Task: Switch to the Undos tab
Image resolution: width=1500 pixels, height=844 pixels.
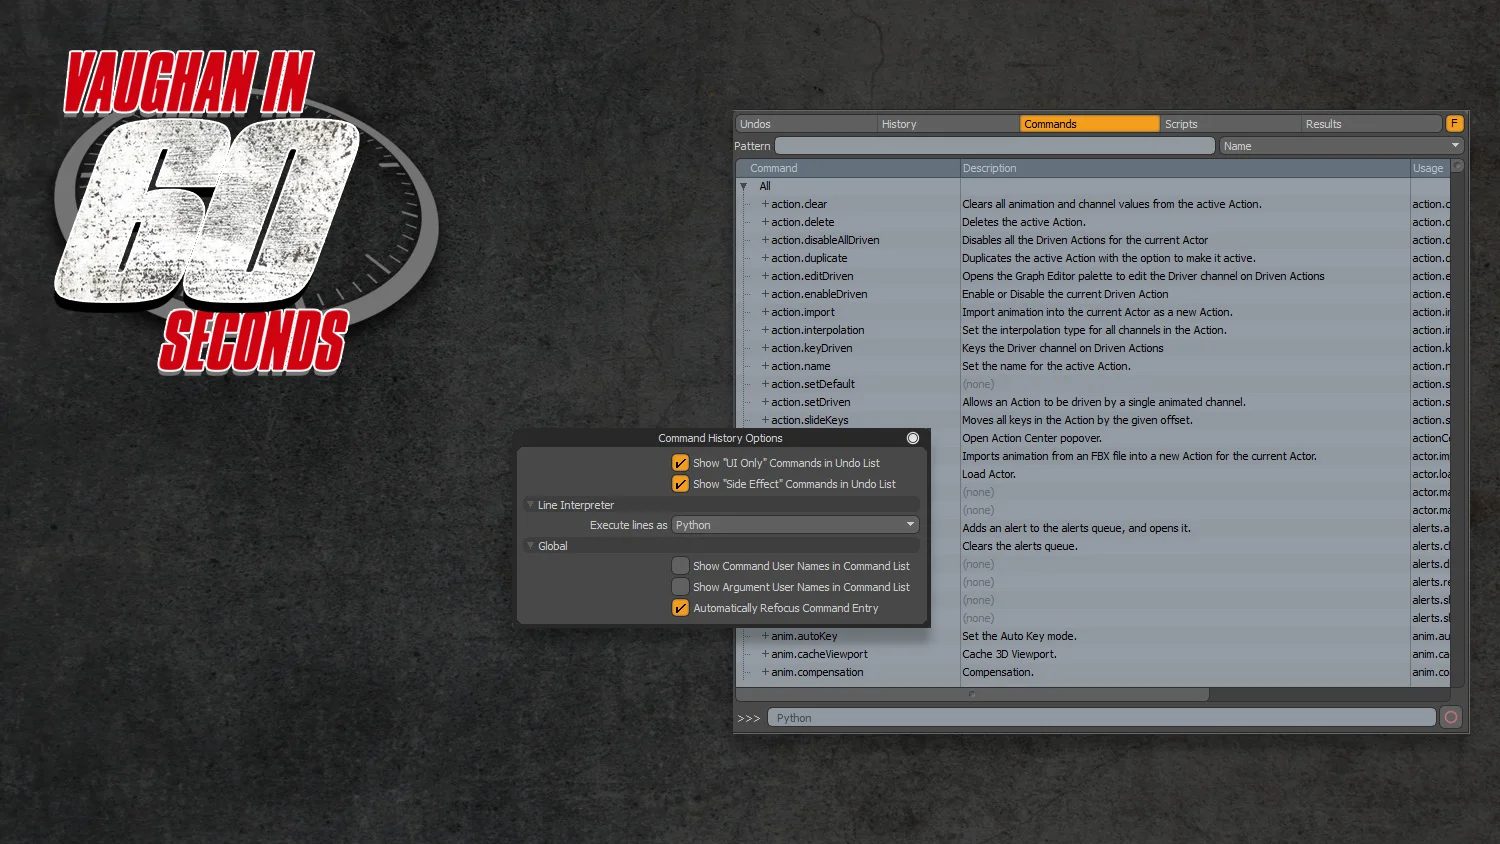Action: pos(806,124)
